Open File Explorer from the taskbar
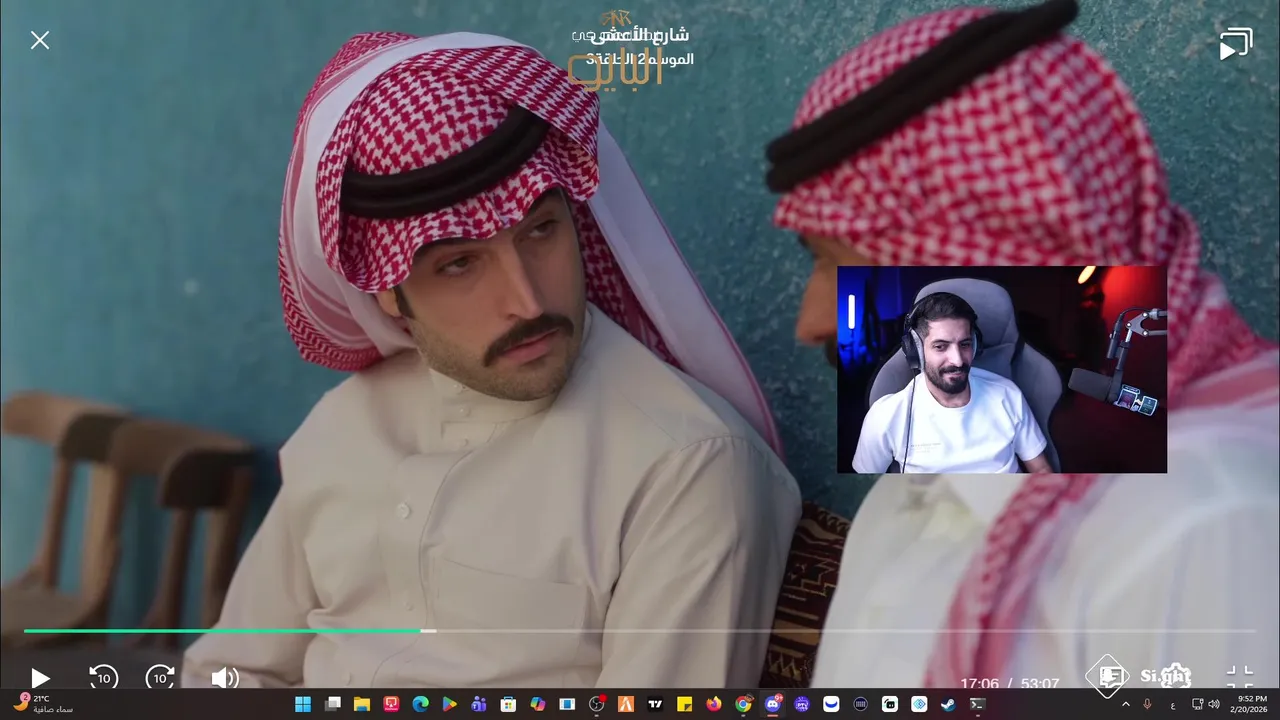Viewport: 1280px width, 720px height. pyautogui.click(x=362, y=704)
